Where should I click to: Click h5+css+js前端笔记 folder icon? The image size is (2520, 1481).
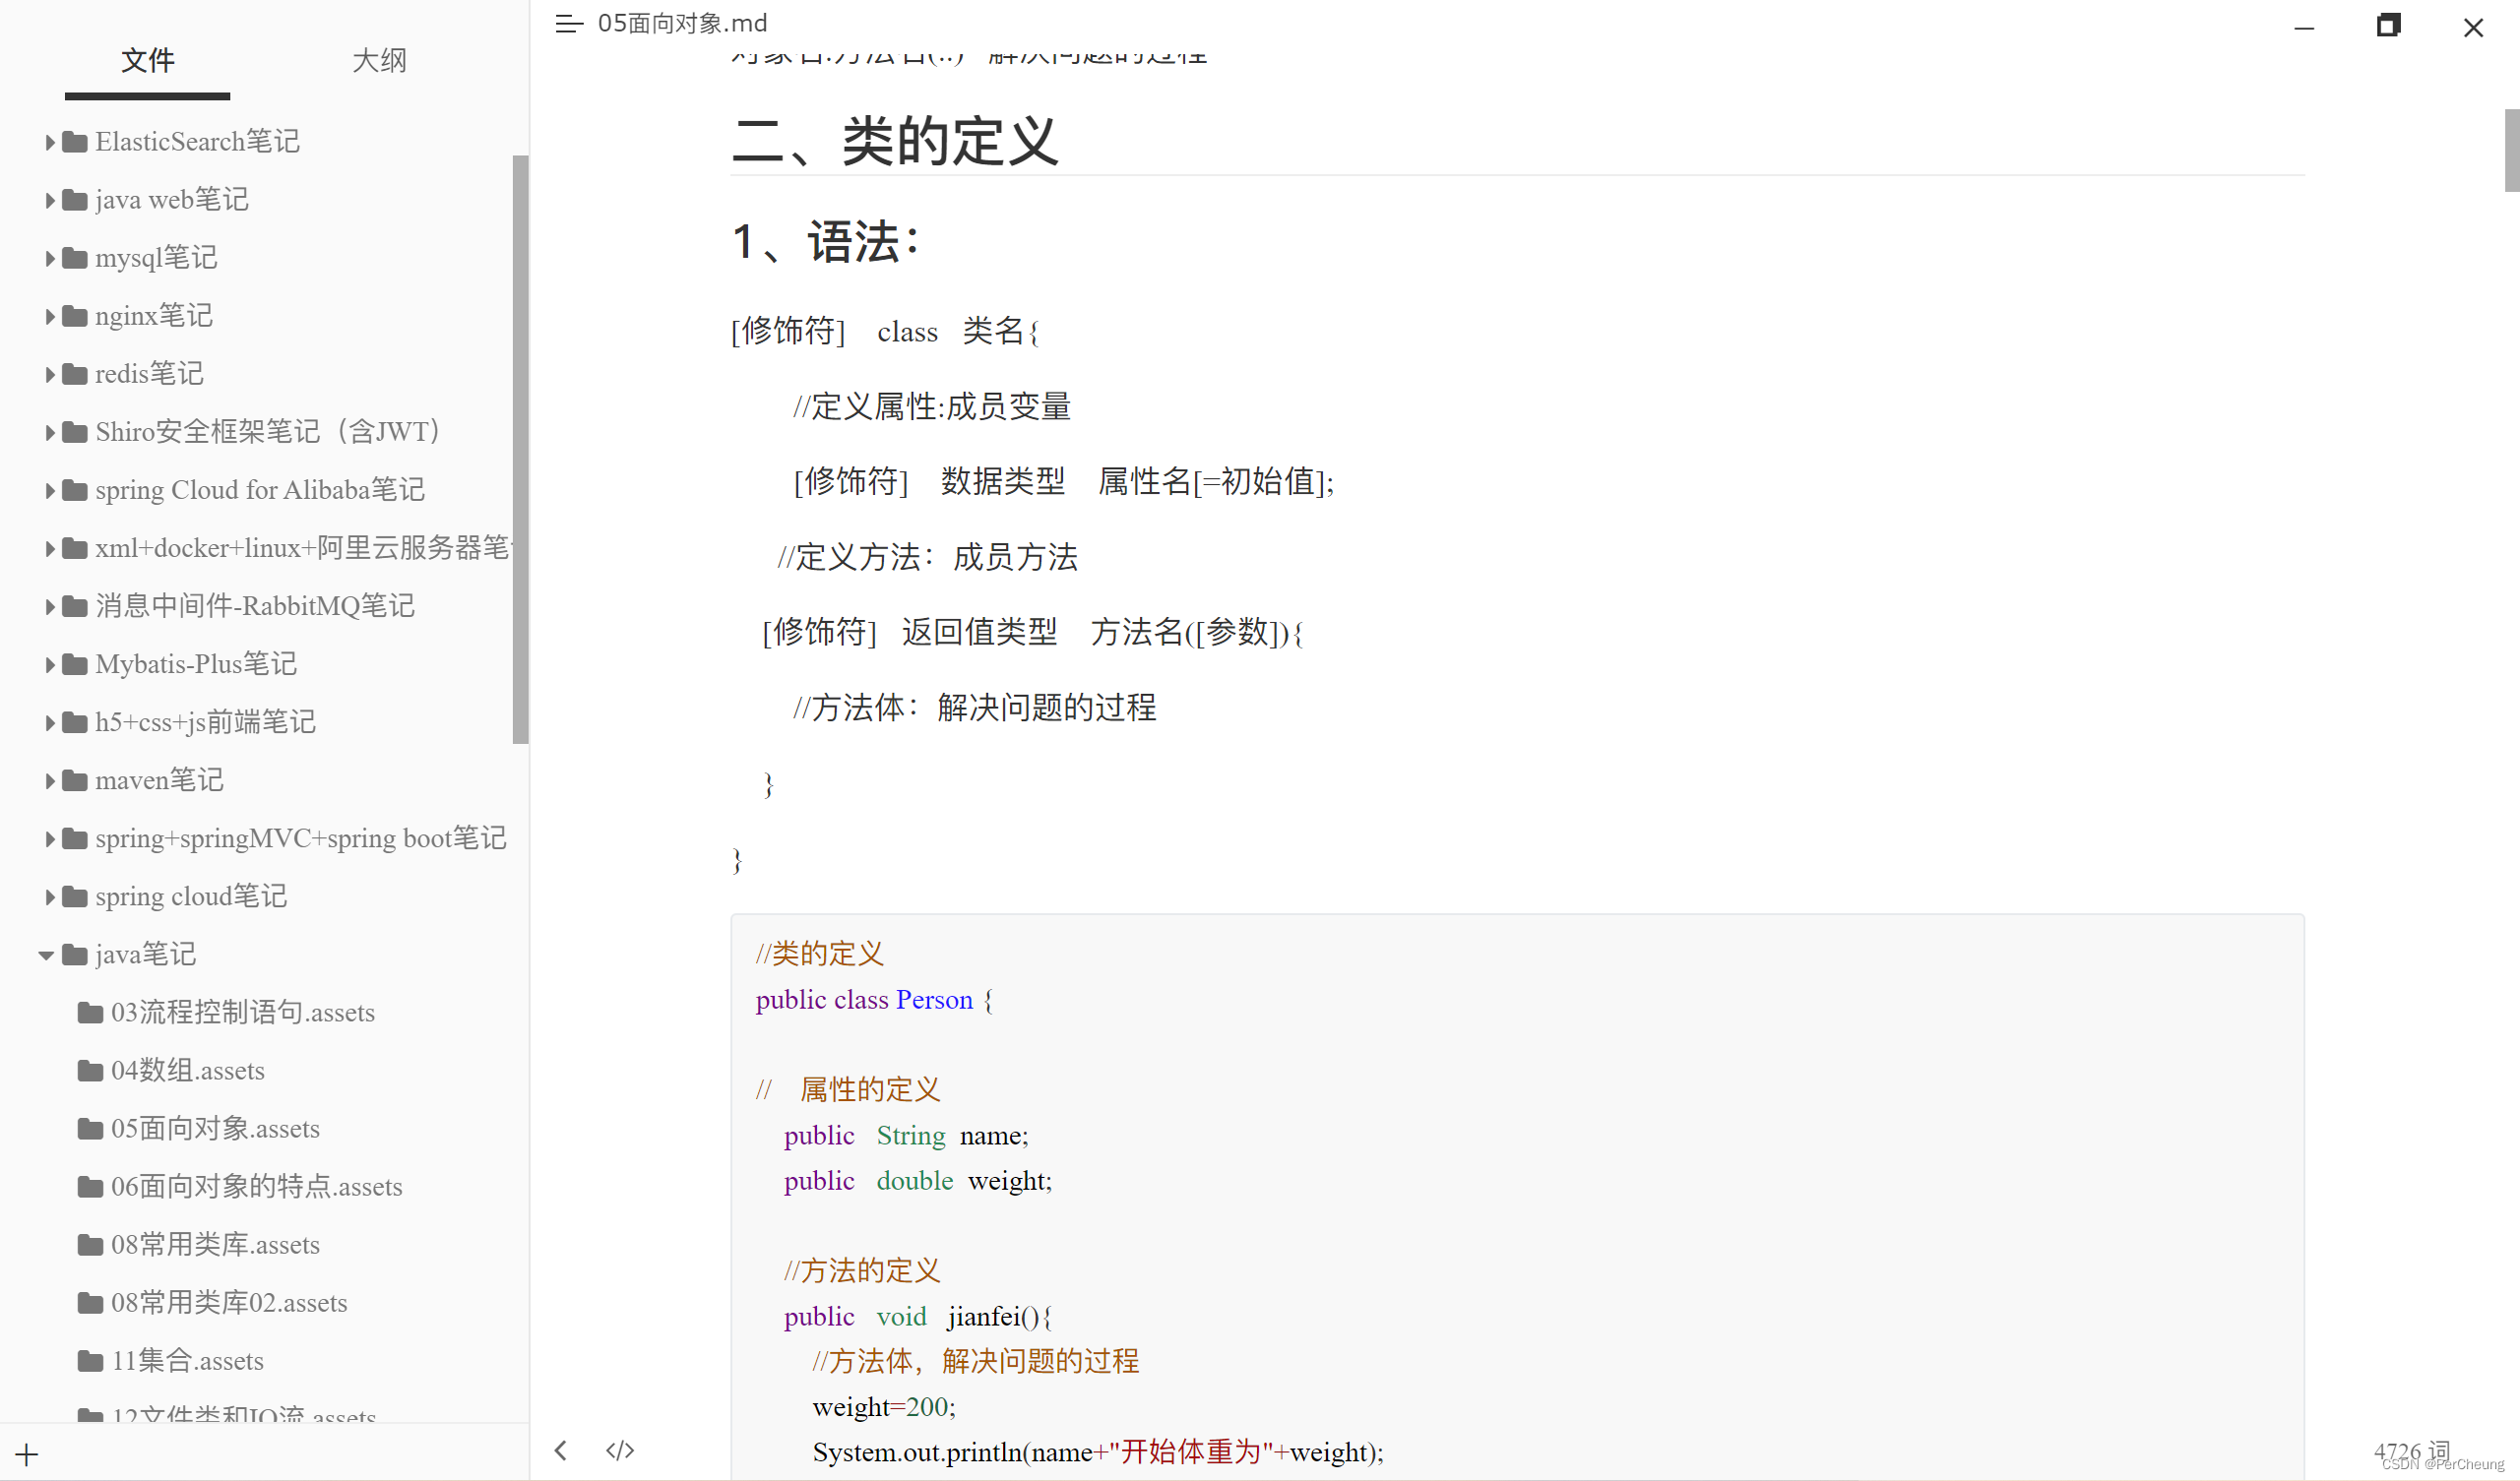tap(75, 722)
